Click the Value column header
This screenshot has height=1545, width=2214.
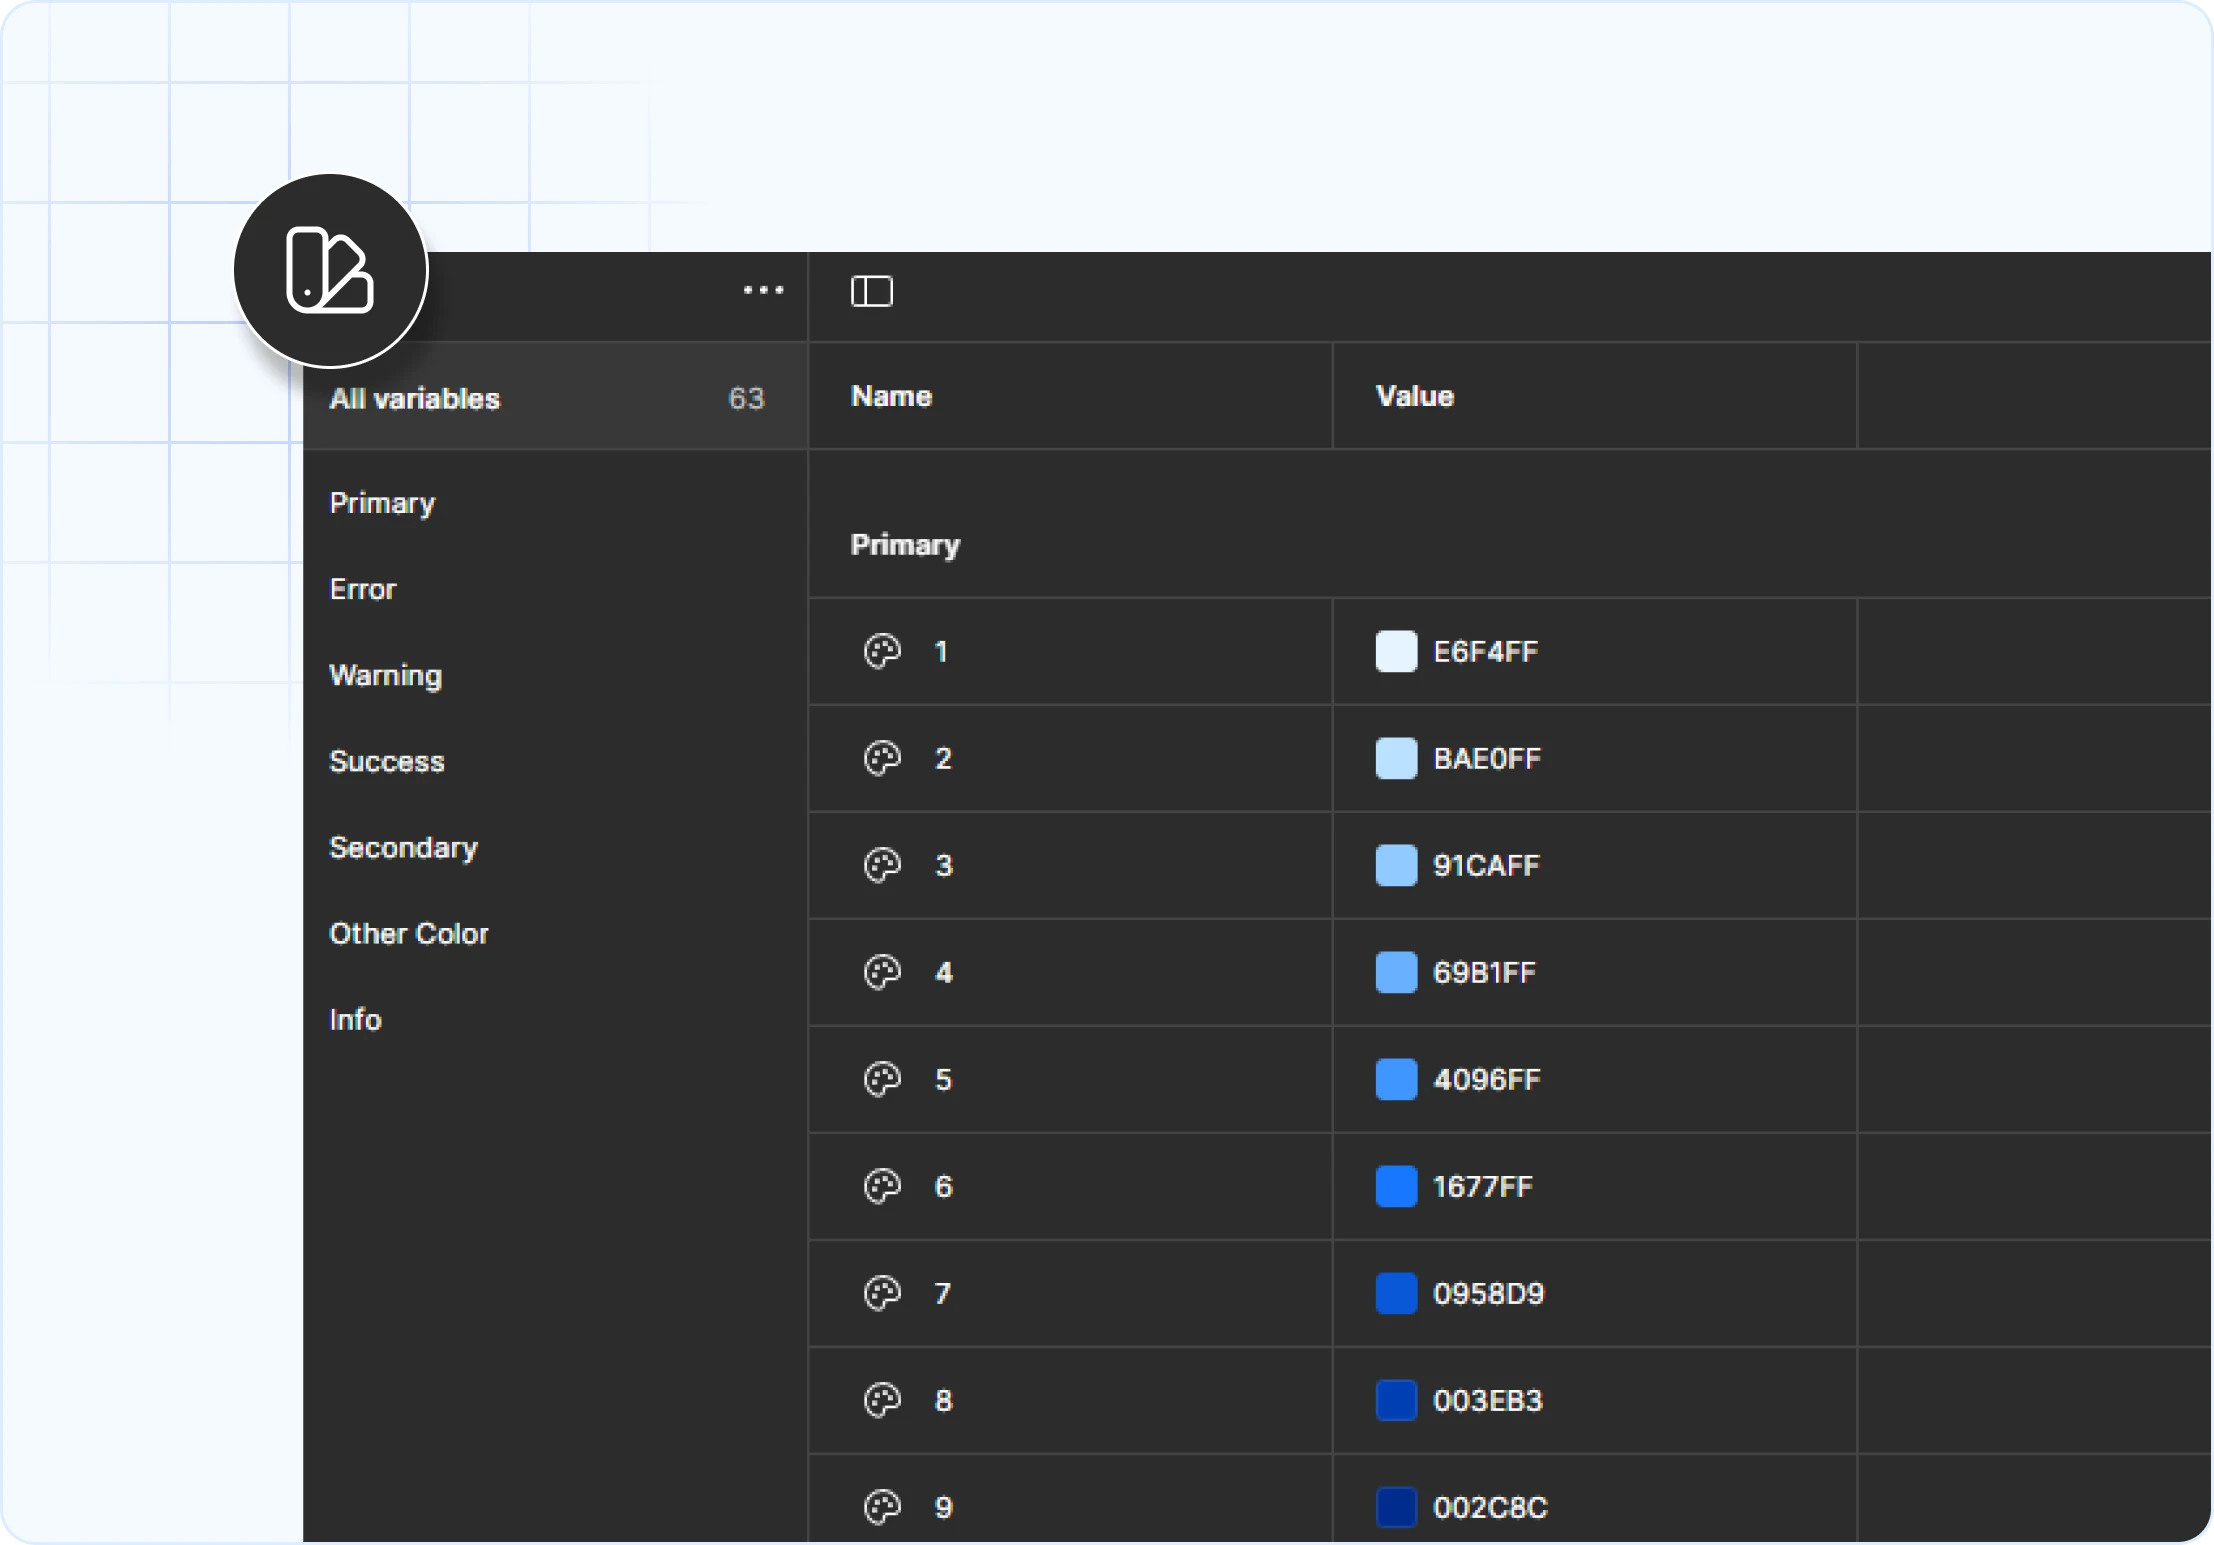pyautogui.click(x=1414, y=396)
